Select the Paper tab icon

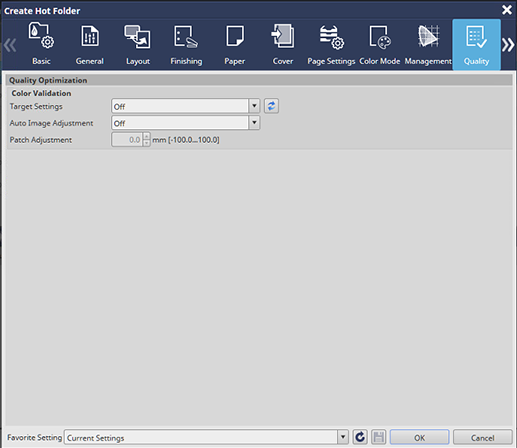(x=235, y=36)
